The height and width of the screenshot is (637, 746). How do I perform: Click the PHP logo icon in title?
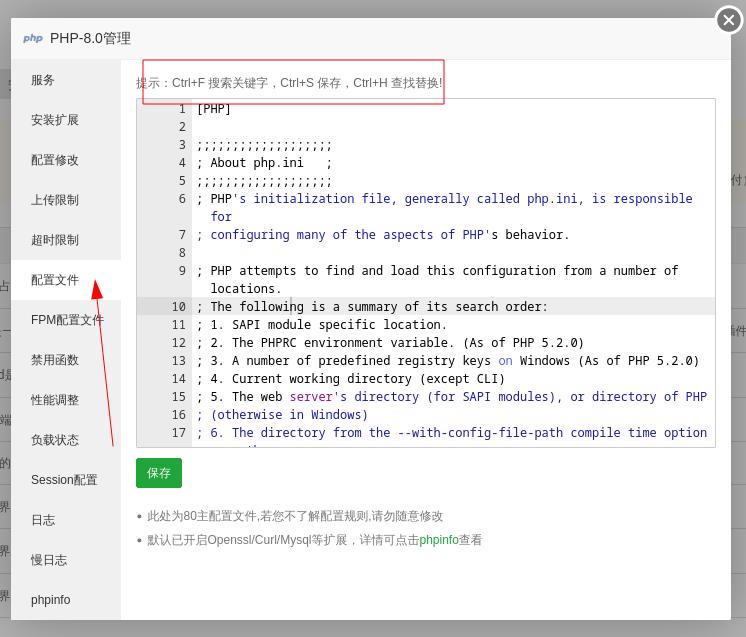click(33, 38)
